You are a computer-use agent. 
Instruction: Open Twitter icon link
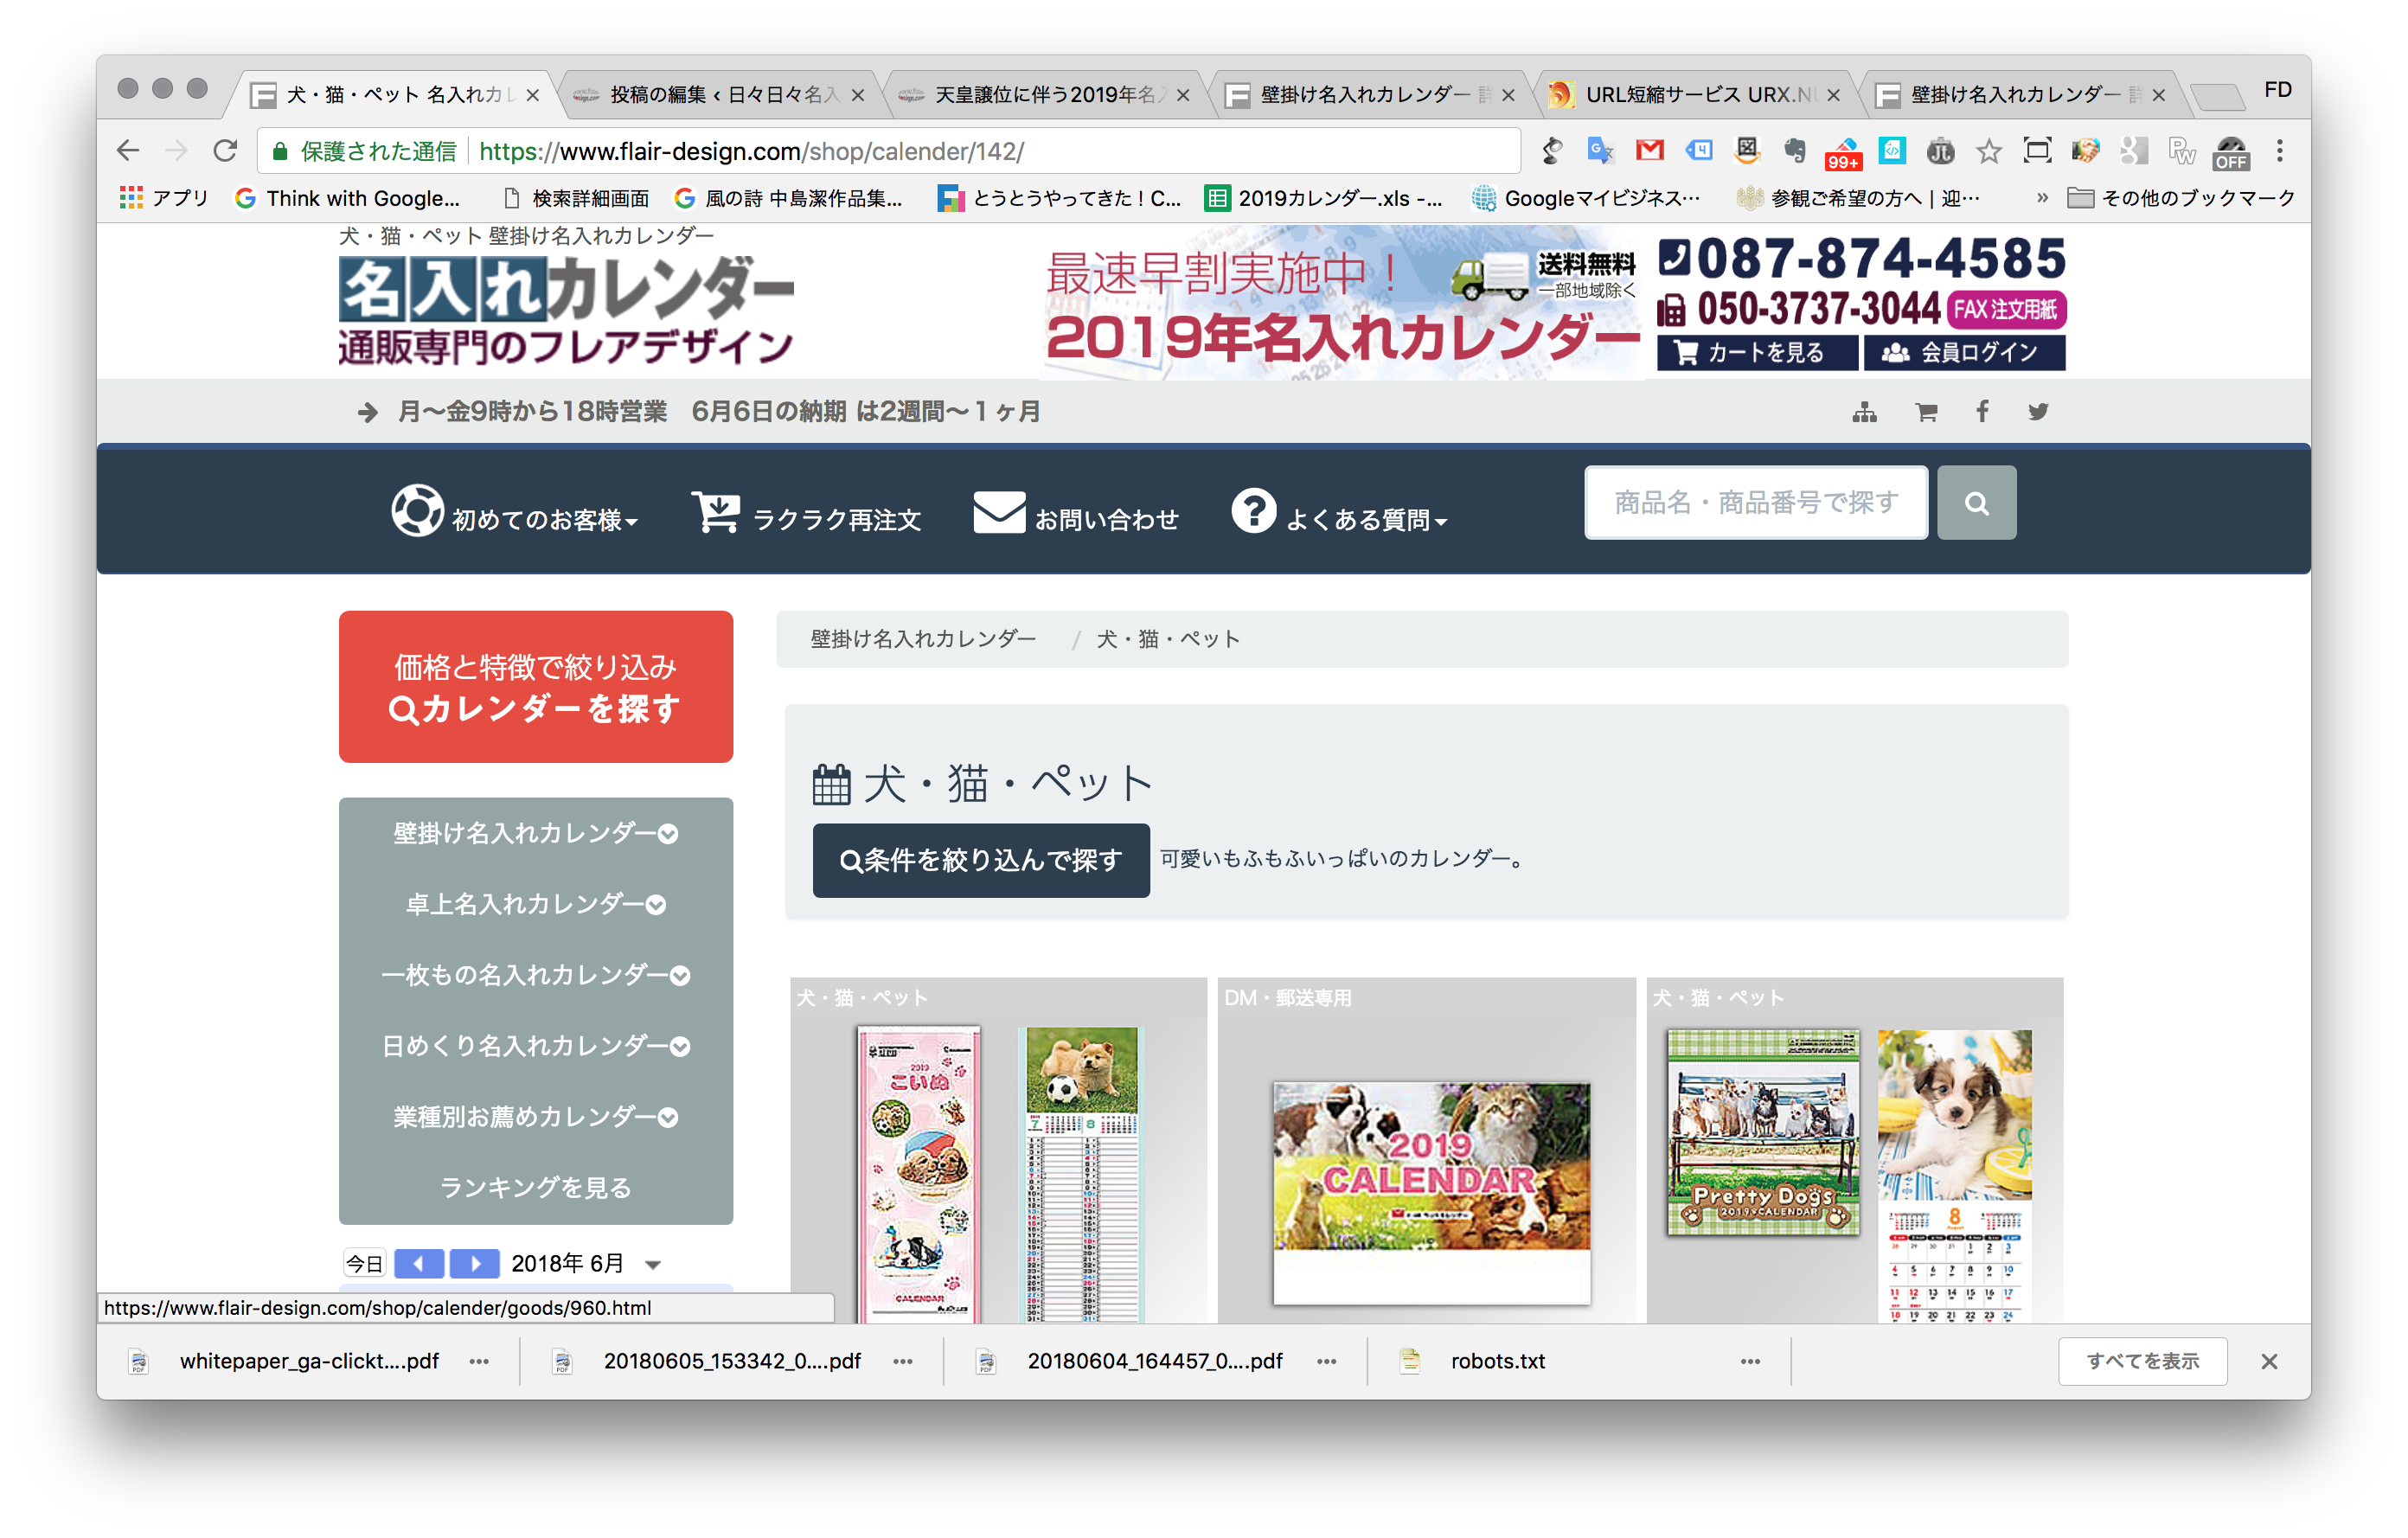click(x=2038, y=411)
